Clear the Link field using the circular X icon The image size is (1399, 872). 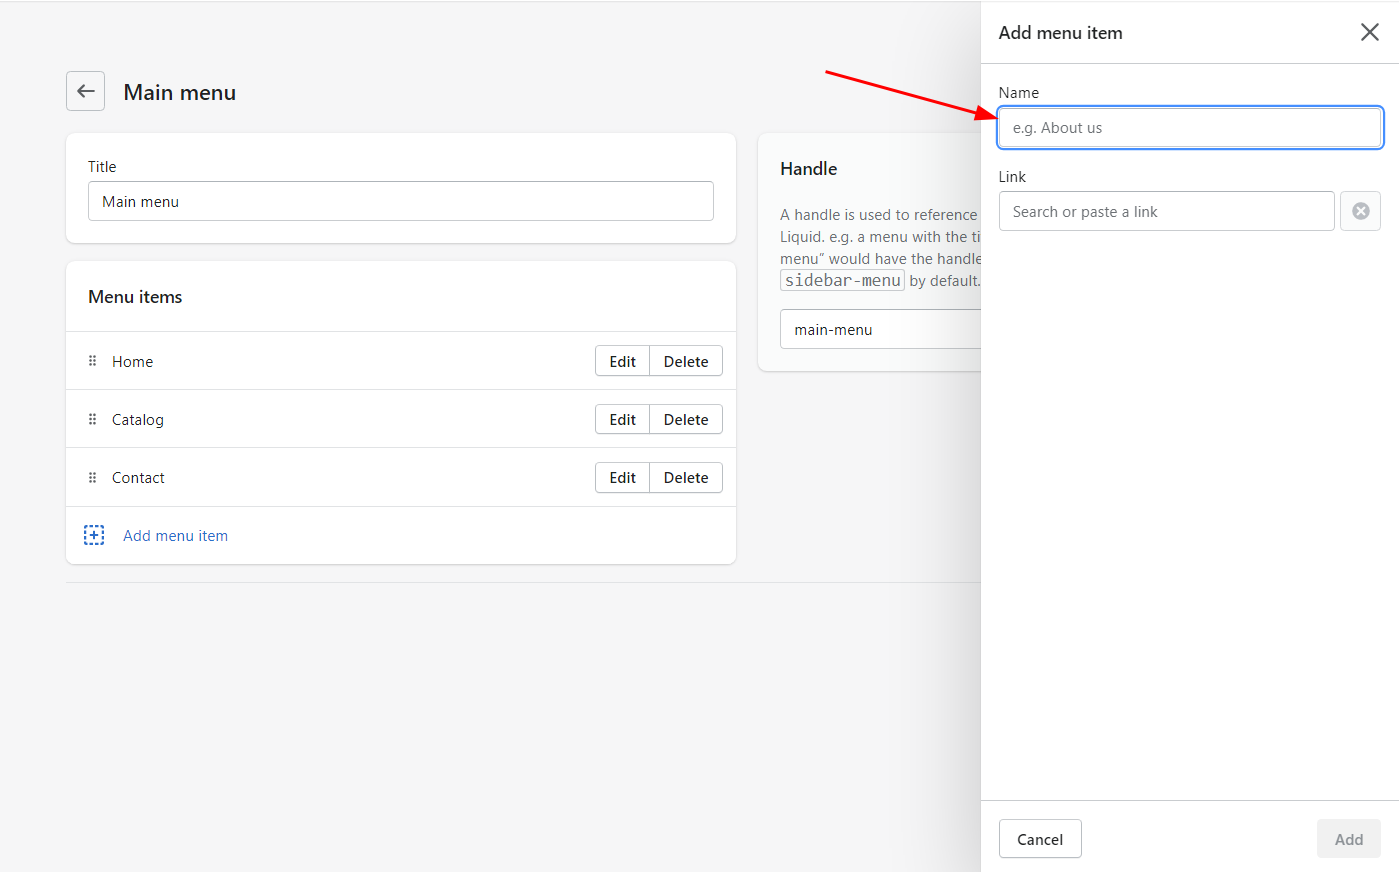[x=1360, y=211]
